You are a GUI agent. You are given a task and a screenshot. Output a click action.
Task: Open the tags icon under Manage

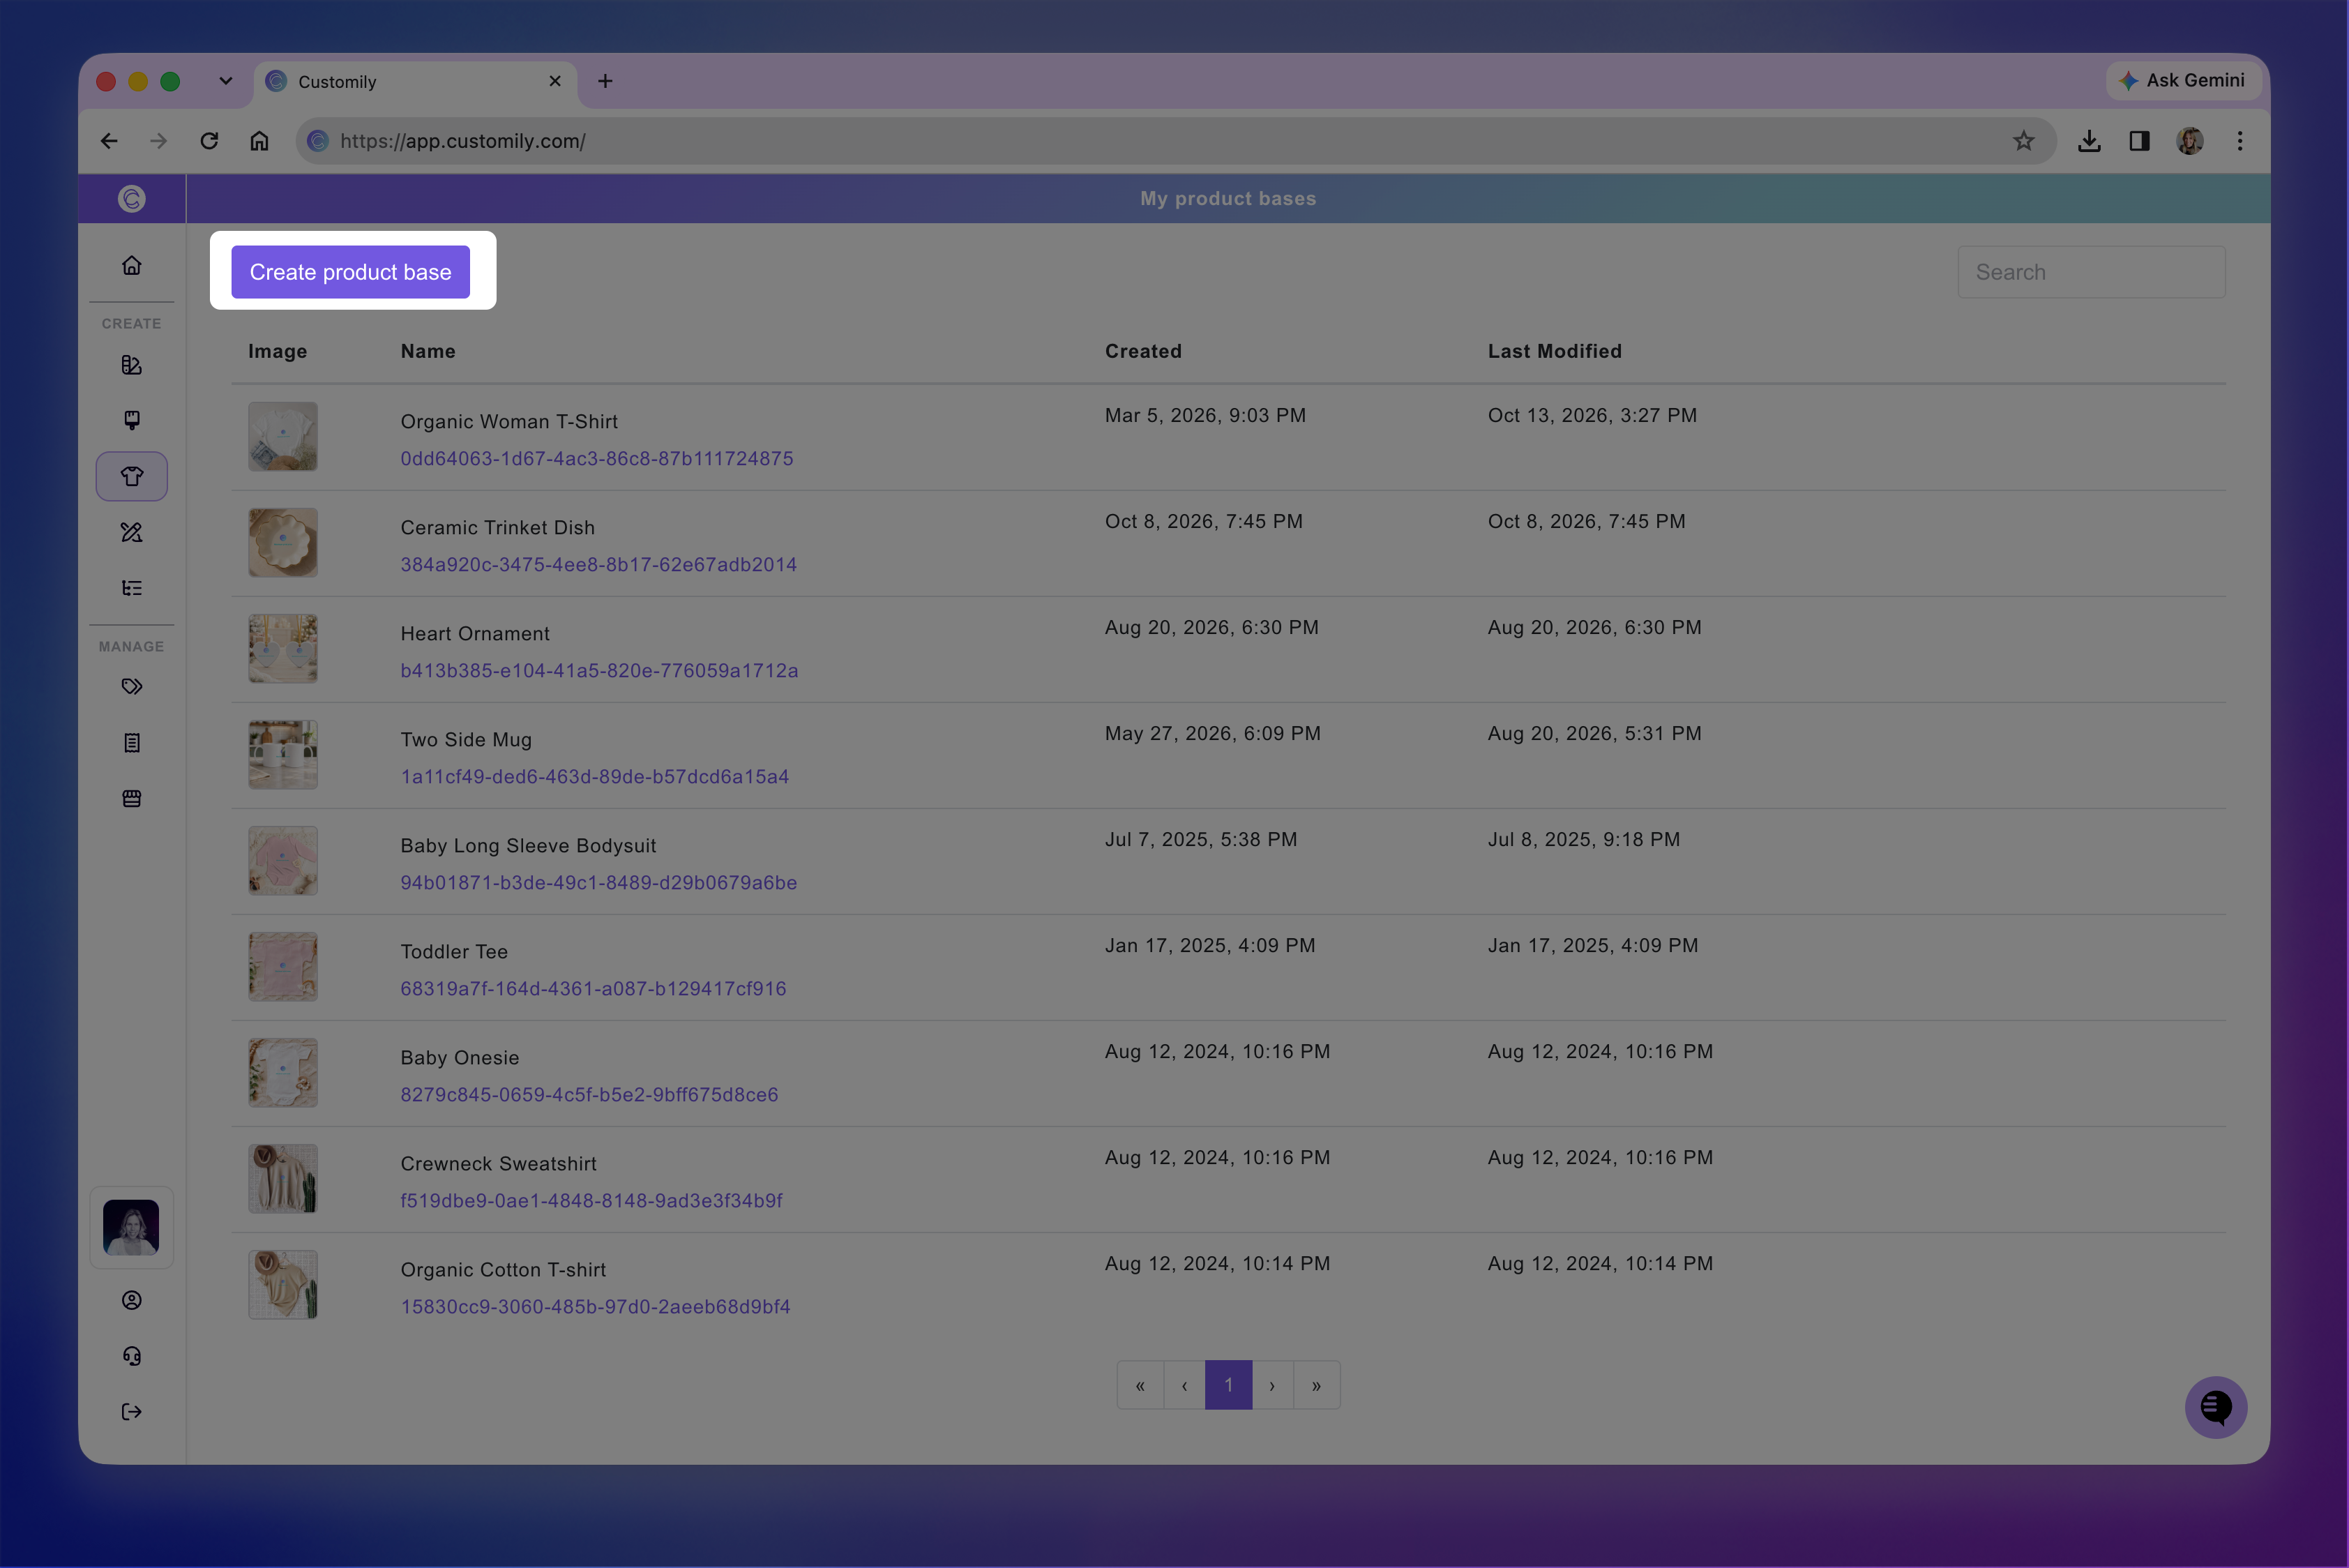[131, 687]
